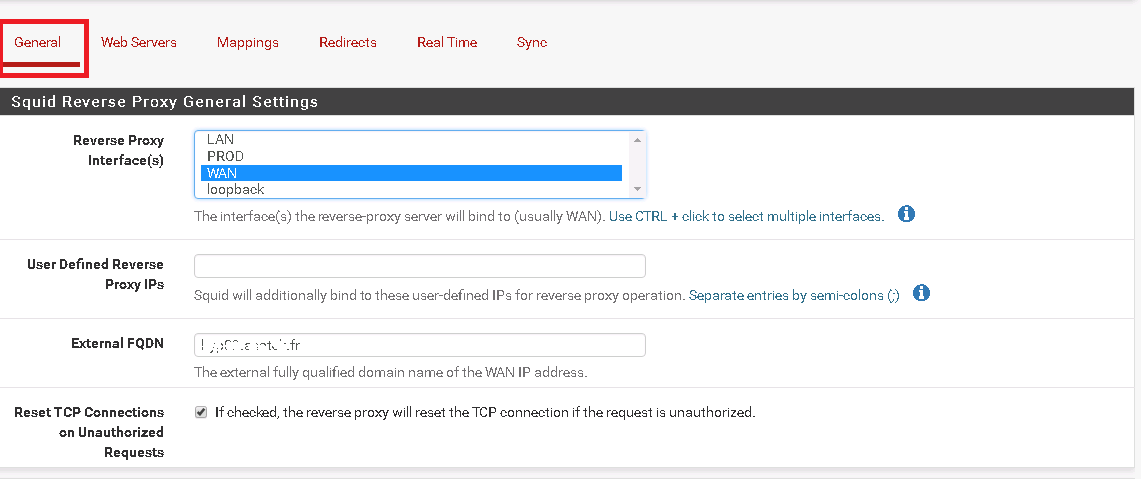Screen dimensions: 1141x479
Task: Go to the Redirects tab
Action: 348,42
